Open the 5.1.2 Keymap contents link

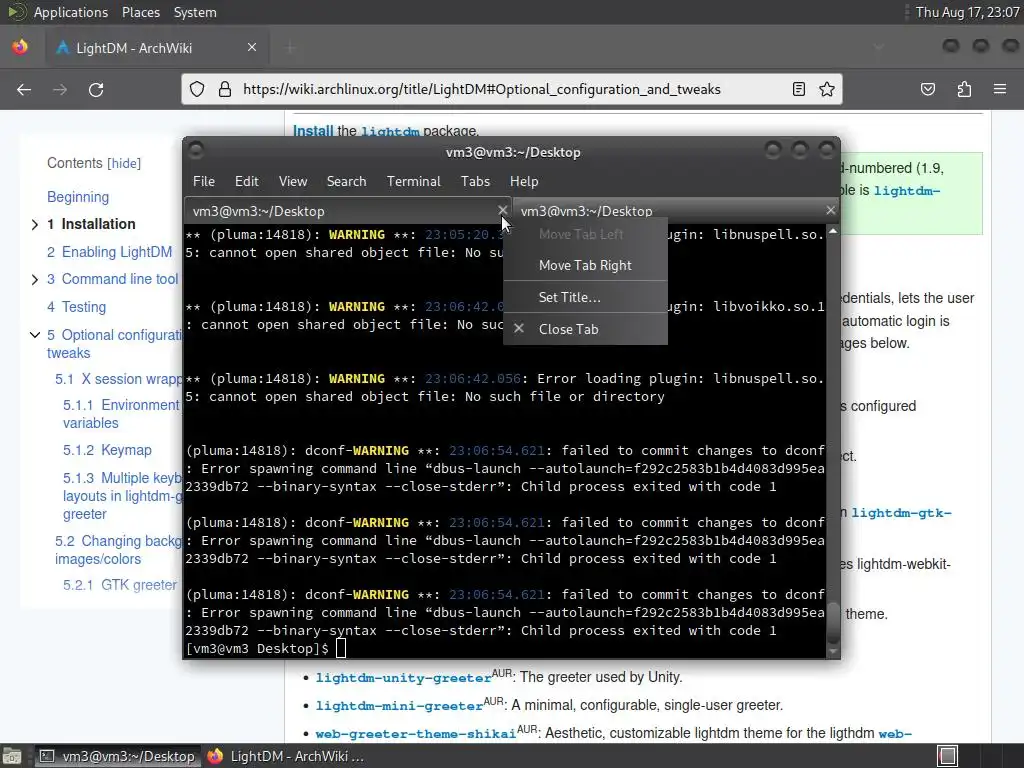tap(107, 450)
